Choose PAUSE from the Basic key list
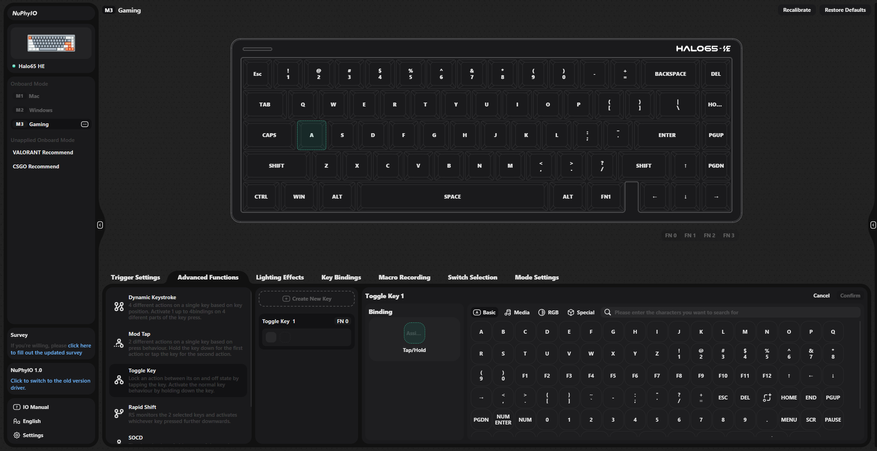Image resolution: width=877 pixels, height=451 pixels. (833, 420)
